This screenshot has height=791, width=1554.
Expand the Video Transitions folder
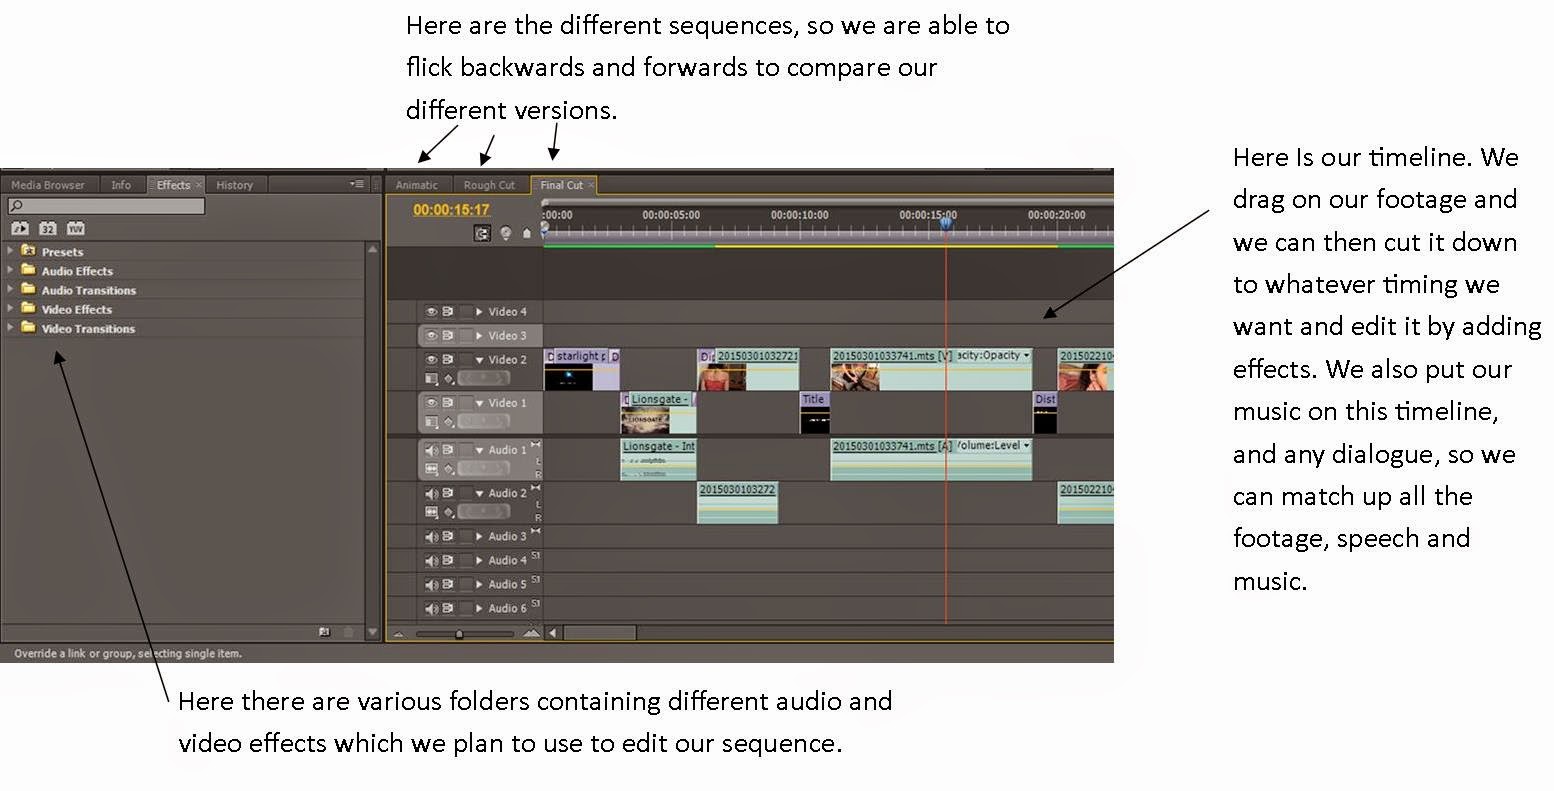10,327
